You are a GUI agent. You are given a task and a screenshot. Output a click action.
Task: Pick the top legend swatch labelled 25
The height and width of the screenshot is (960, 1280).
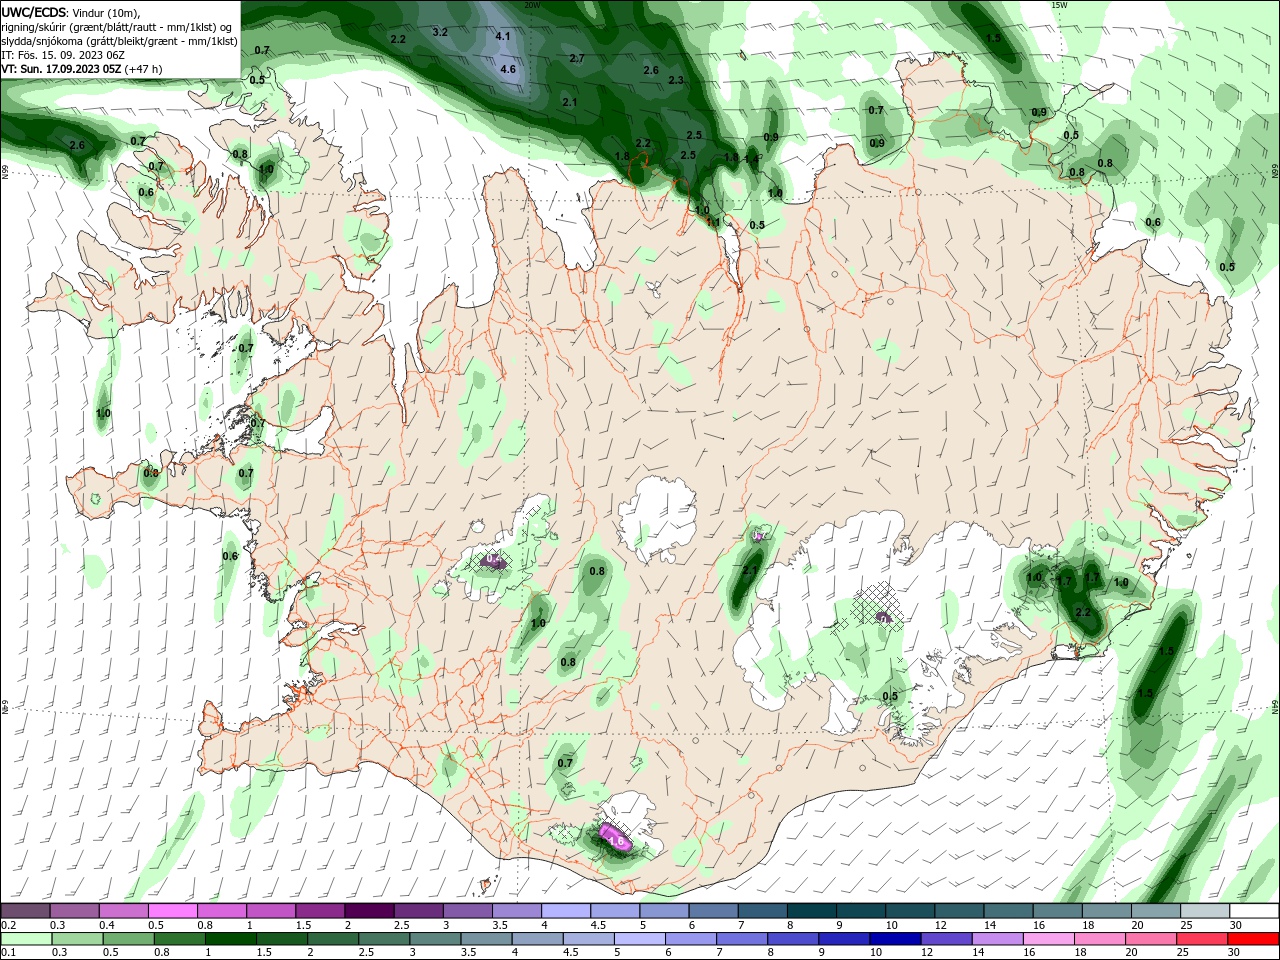(1206, 911)
